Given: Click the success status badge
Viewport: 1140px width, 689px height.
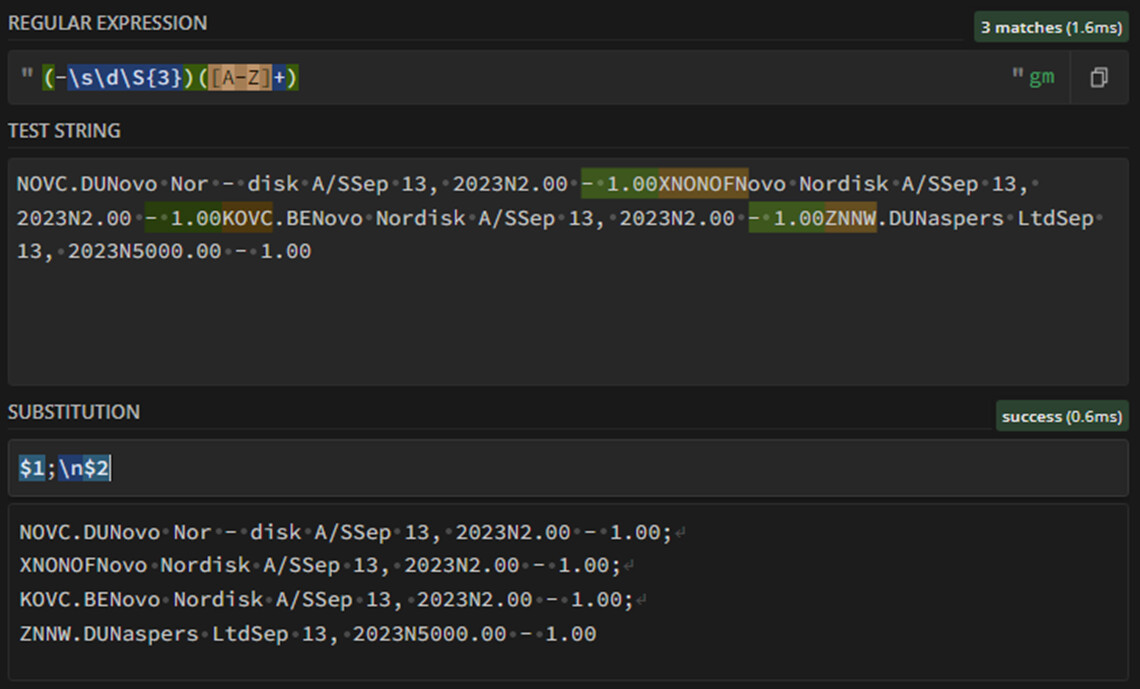Looking at the screenshot, I should [1062, 416].
